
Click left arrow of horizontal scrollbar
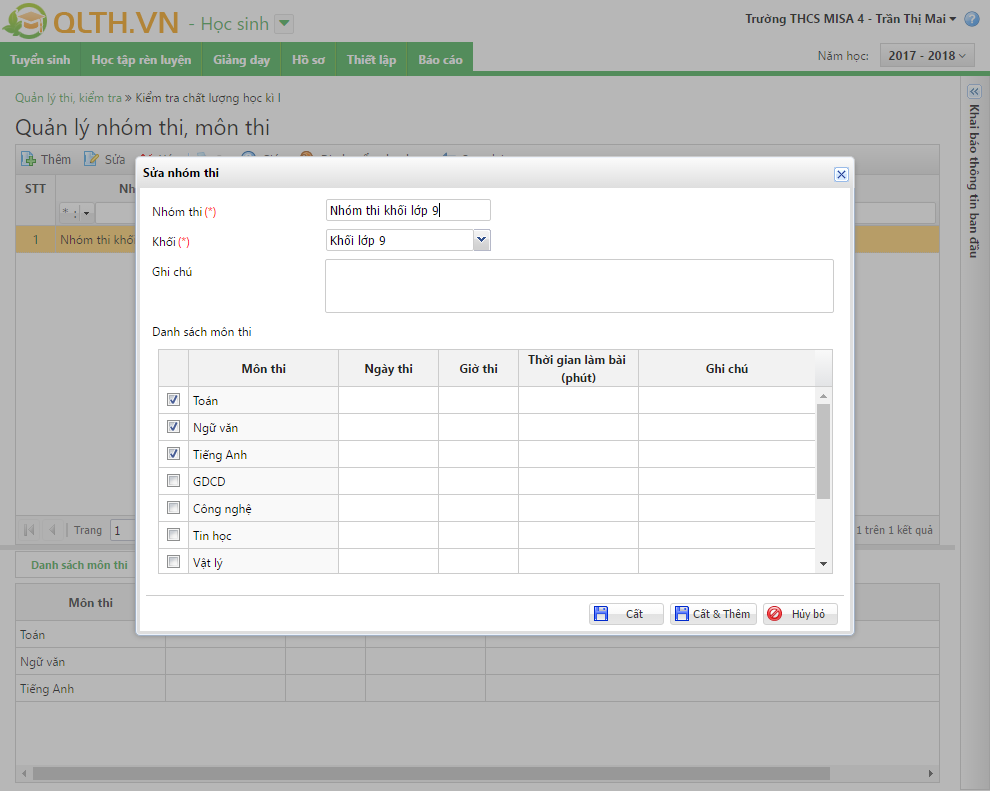click(24, 773)
